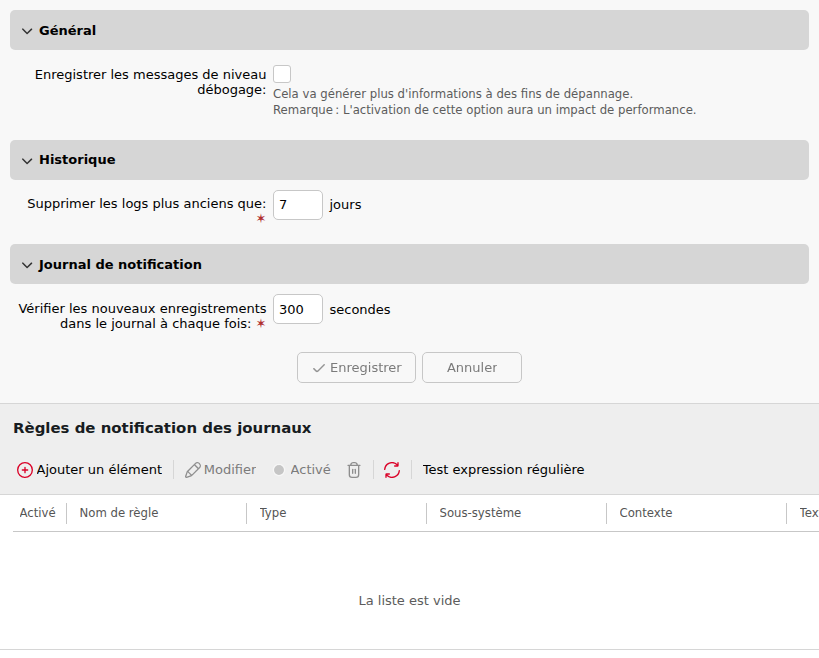The height and width of the screenshot is (658, 819).
Task: Click the red refresh arrows icon
Action: 392,470
